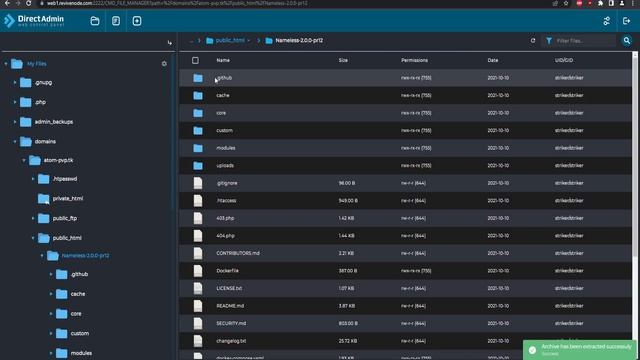The width and height of the screenshot is (640, 360).
Task: Sort by the Name column header
Action: click(x=223, y=60)
